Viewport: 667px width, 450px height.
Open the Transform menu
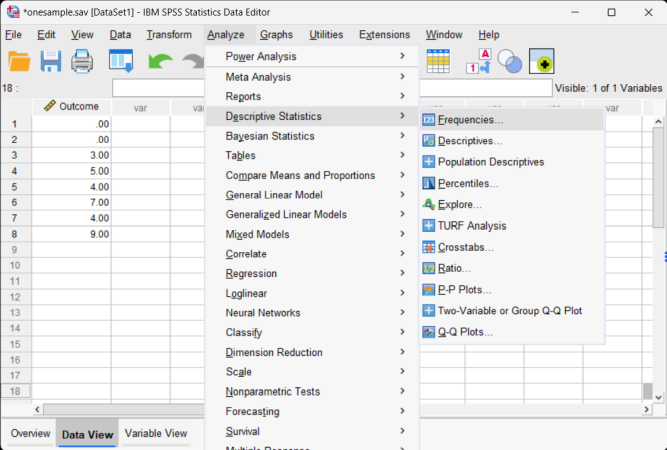(169, 34)
